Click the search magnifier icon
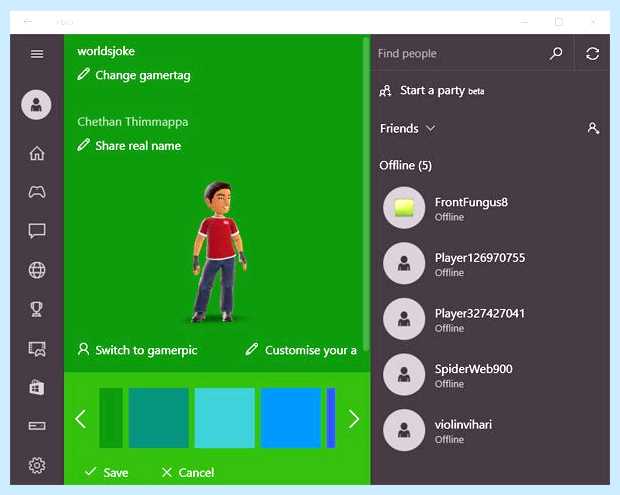Screen dimensions: 620x495 [556, 53]
